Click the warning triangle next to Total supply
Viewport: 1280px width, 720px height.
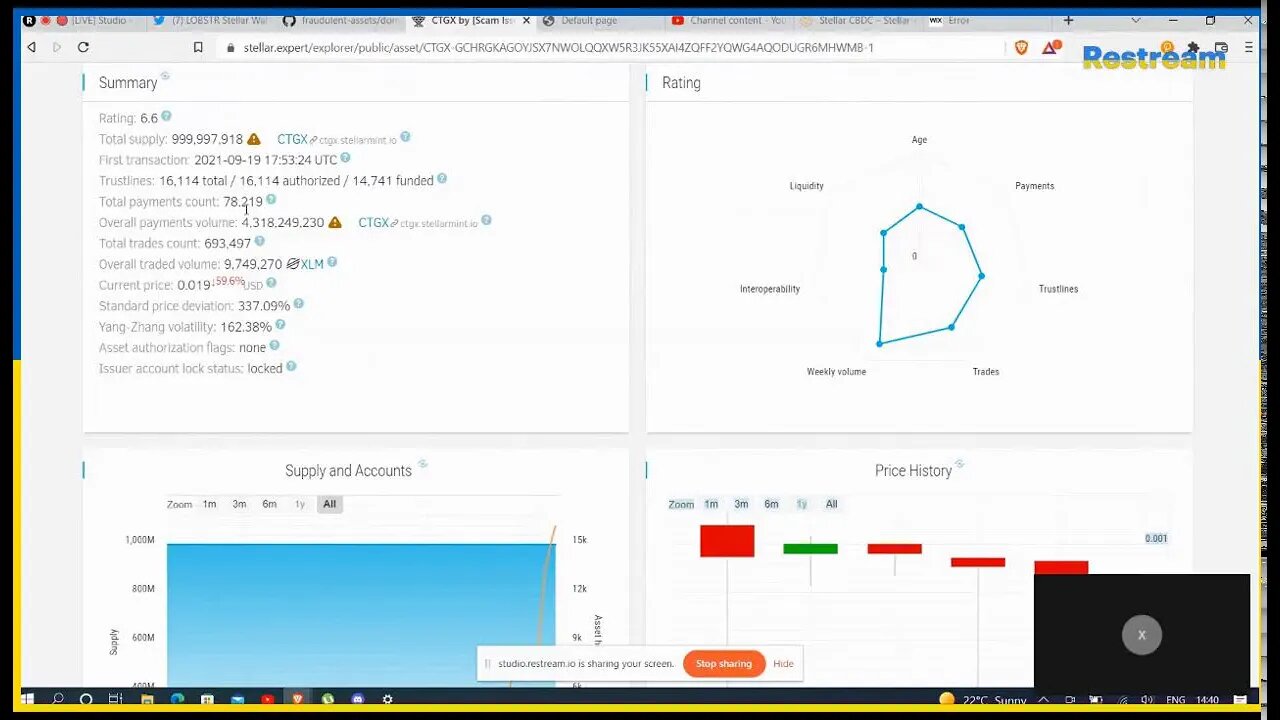(254, 139)
